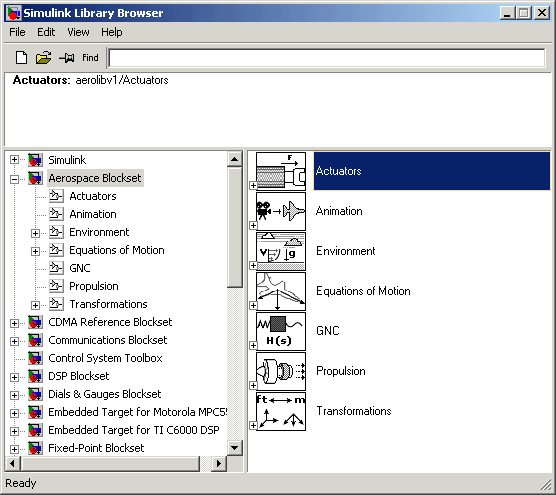Screen dimensions: 556x495
Task: Expand Propulsion plus box in right pane
Action: (x=253, y=385)
